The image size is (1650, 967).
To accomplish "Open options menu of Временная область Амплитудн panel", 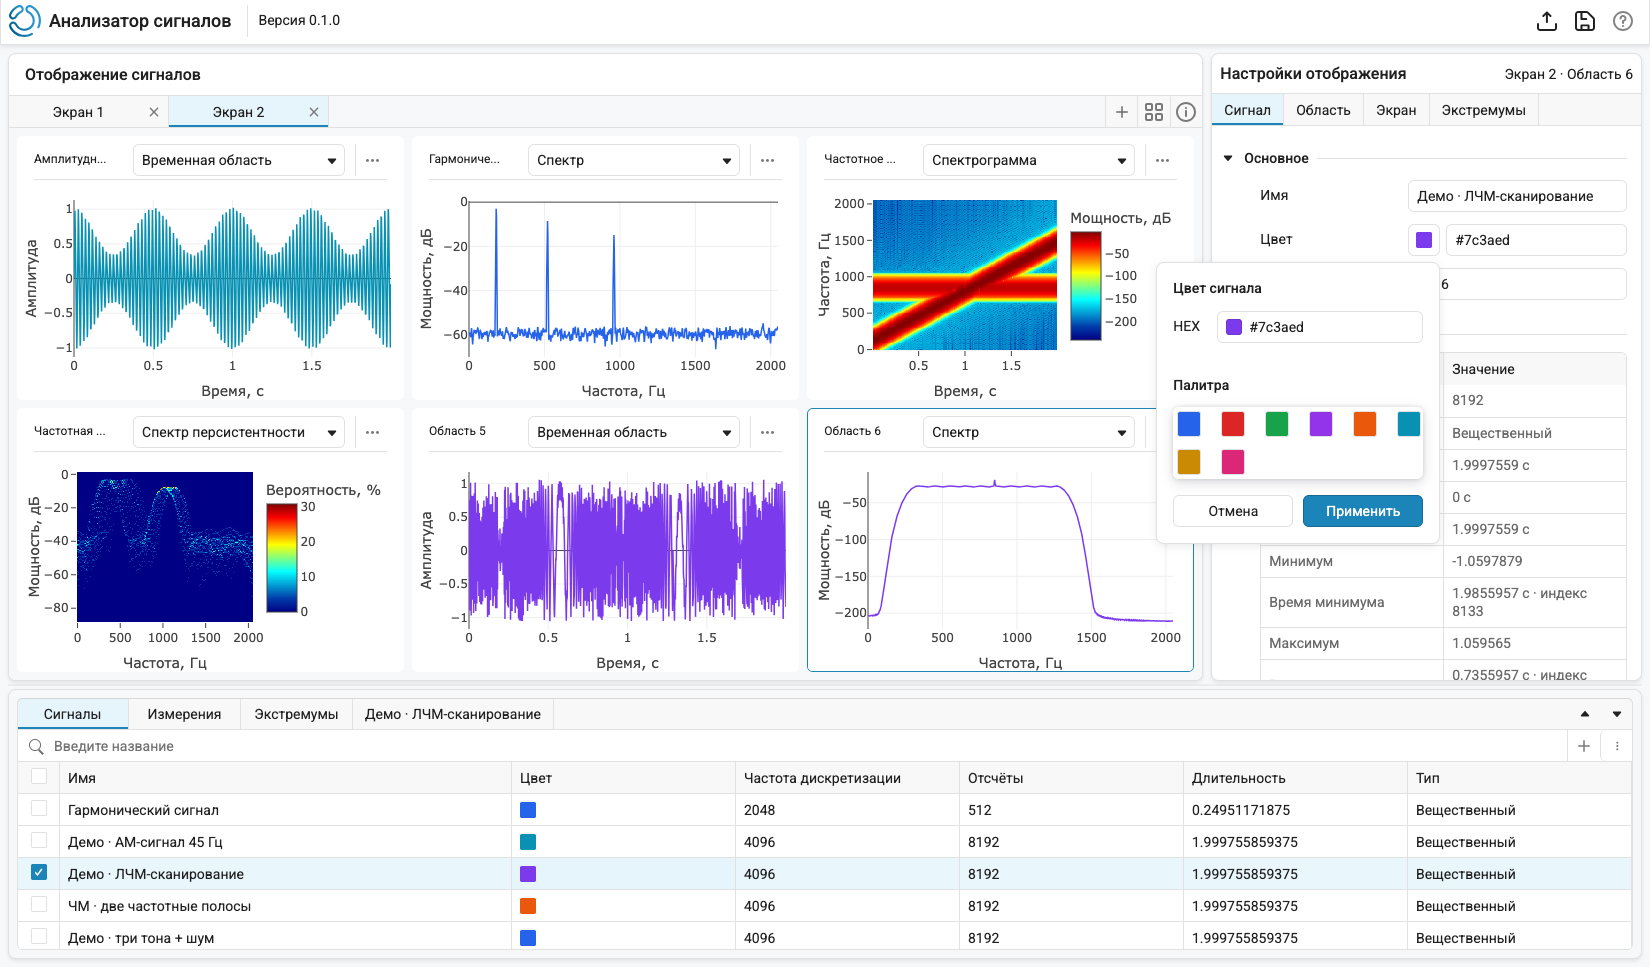I will point(372,160).
